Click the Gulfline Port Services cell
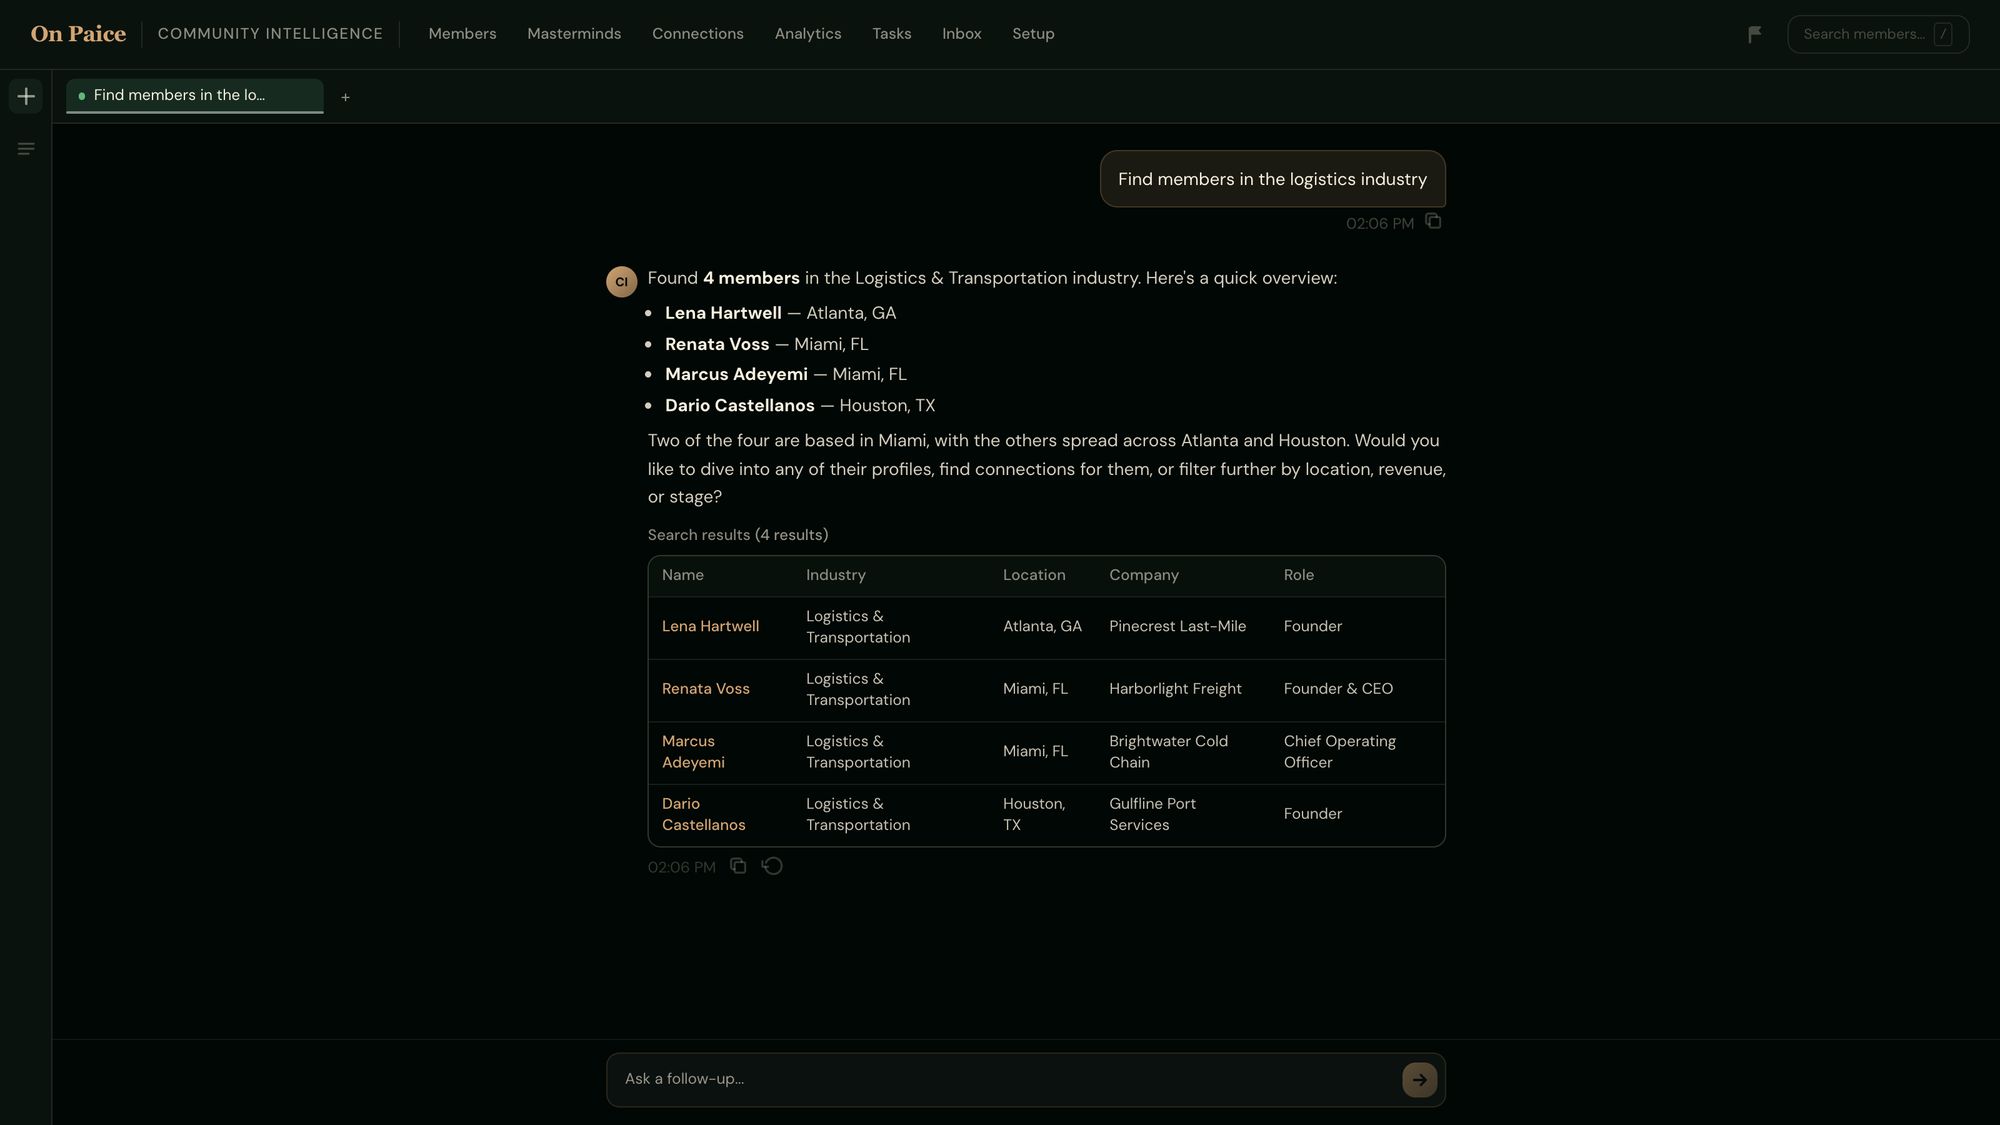Screen dimensions: 2000x1125 click(x=1152, y=814)
